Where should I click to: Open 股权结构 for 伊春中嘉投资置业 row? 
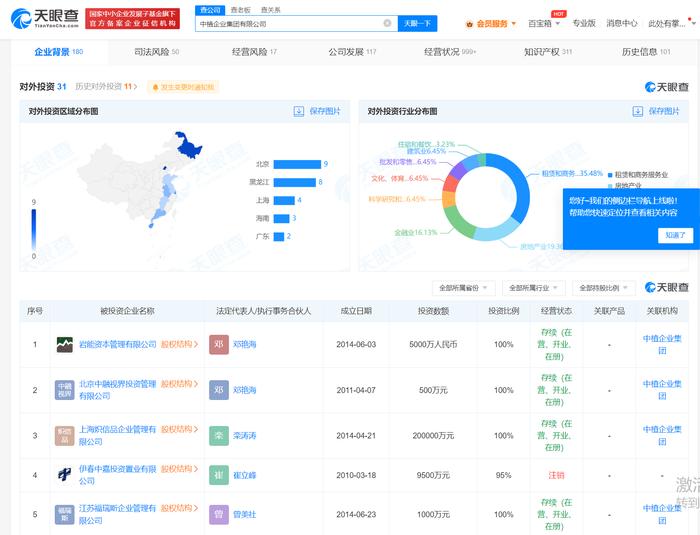pos(179,468)
